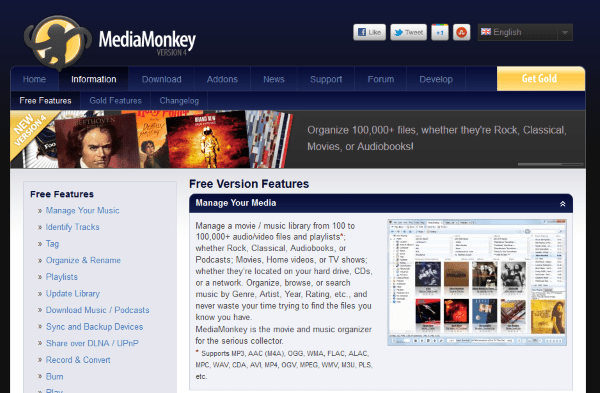Image resolution: width=600 pixels, height=393 pixels.
Task: Click the Google +1 icon
Action: click(440, 33)
